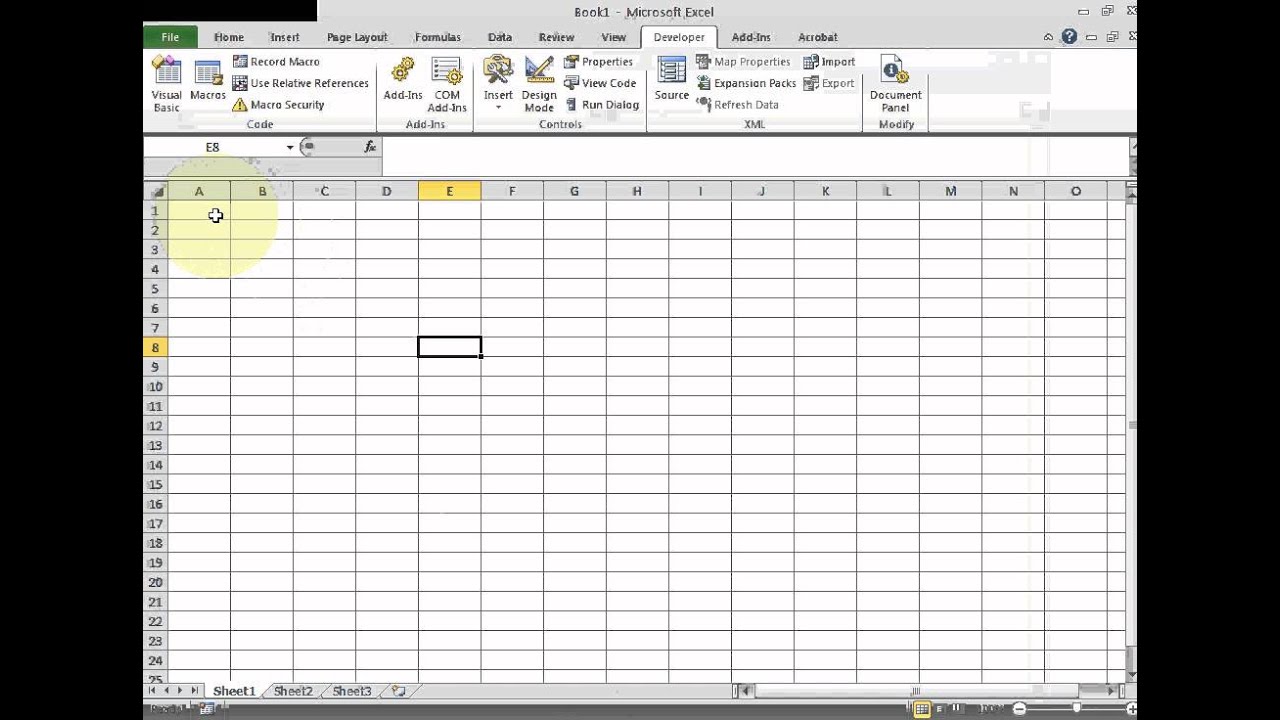Click zoom out minus button
1280x720 pixels.
click(x=1019, y=709)
